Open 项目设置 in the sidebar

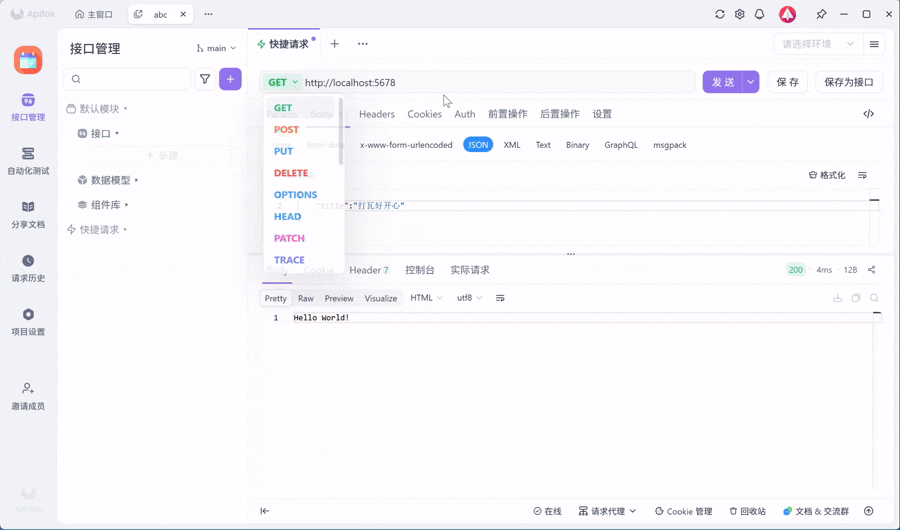(28, 322)
